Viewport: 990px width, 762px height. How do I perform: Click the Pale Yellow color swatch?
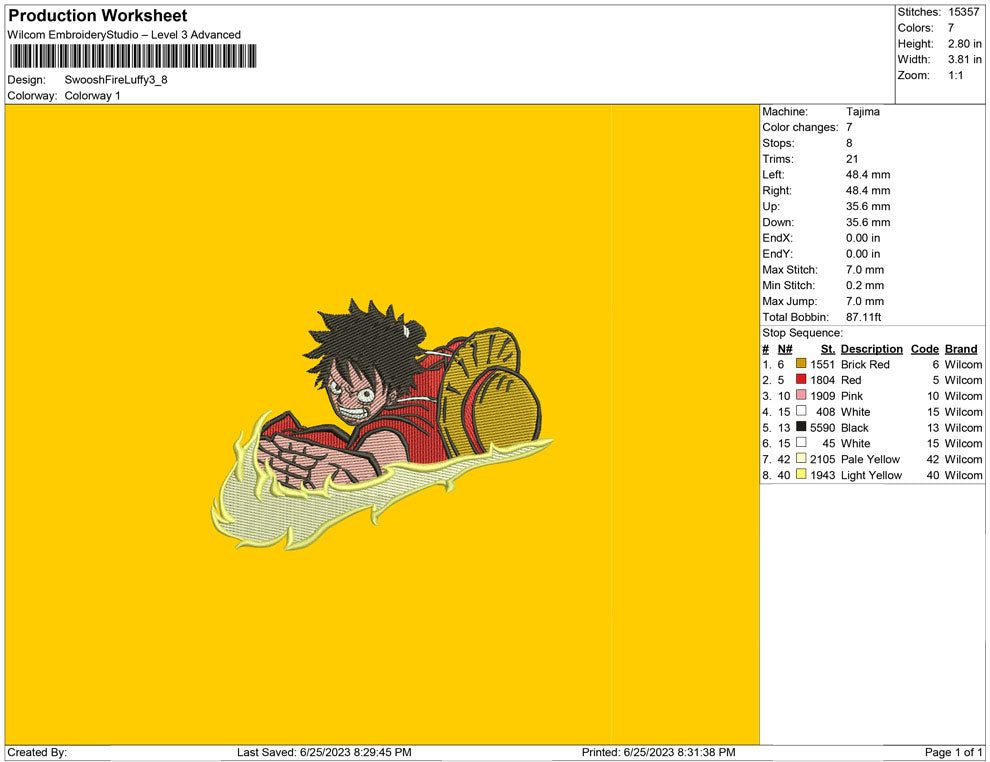point(801,458)
